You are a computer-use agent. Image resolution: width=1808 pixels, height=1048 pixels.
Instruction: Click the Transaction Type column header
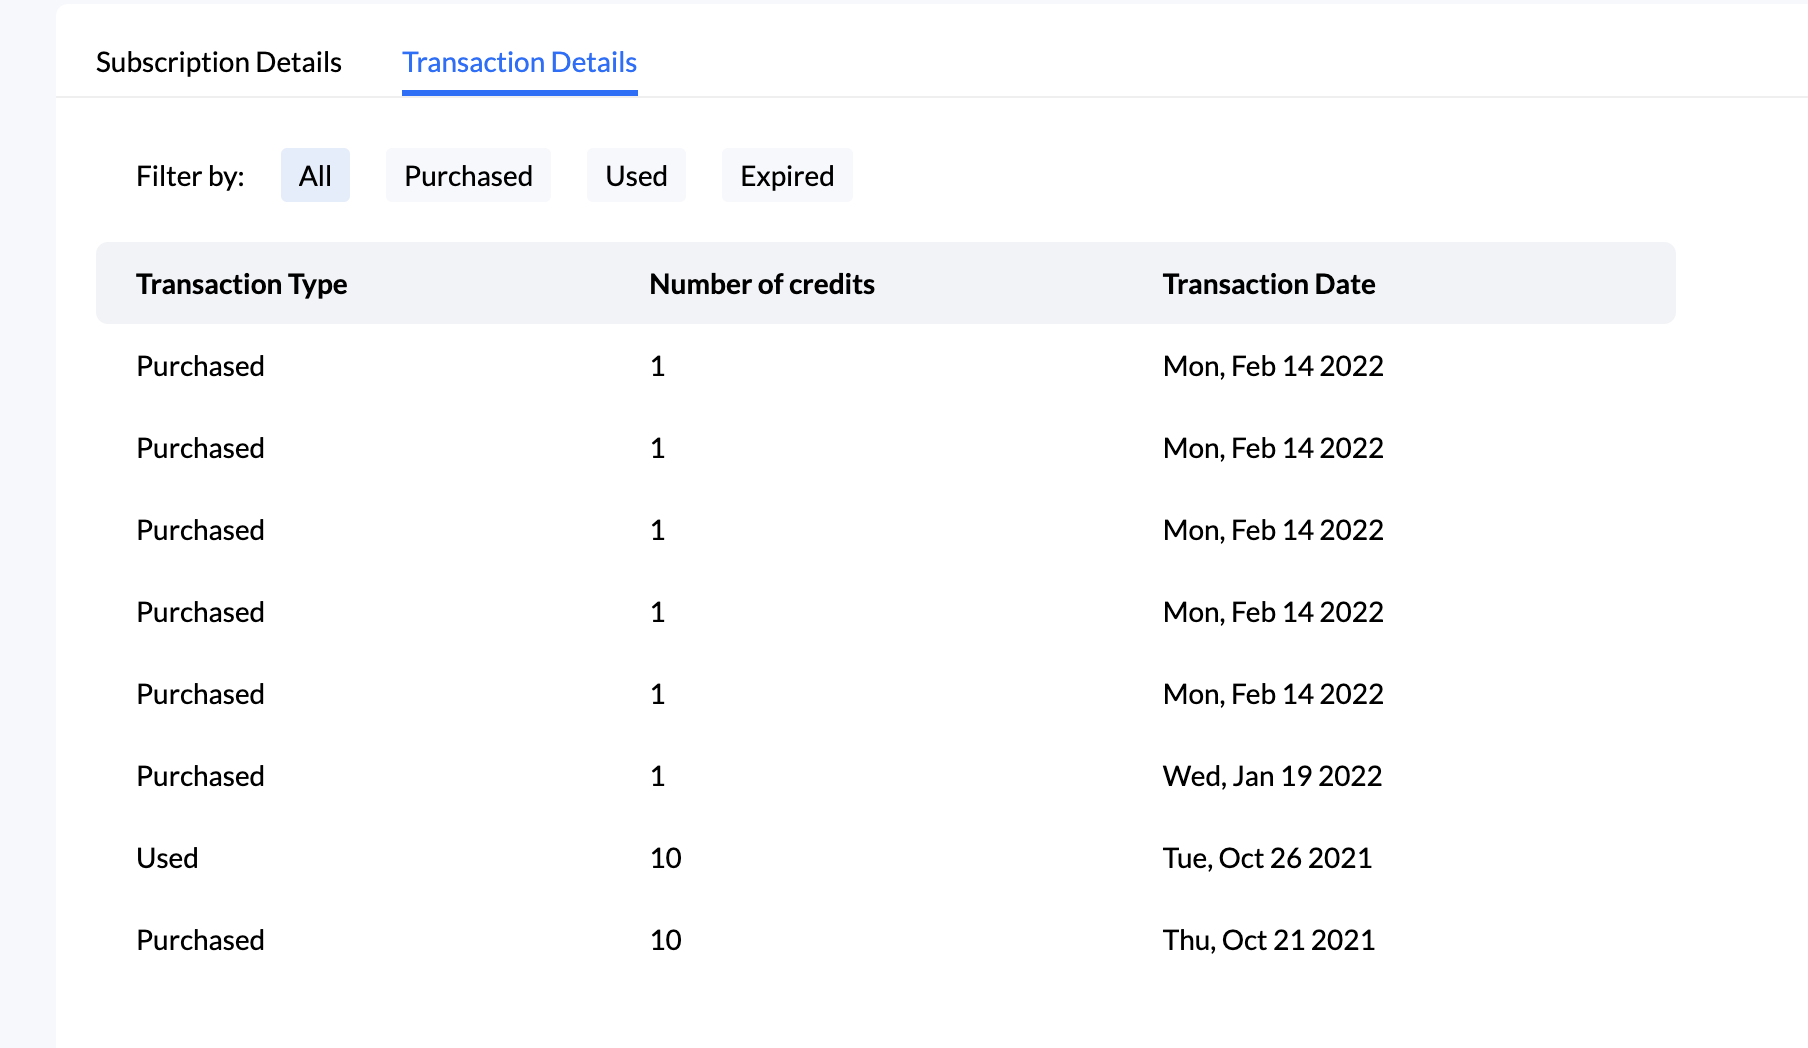[x=241, y=284]
